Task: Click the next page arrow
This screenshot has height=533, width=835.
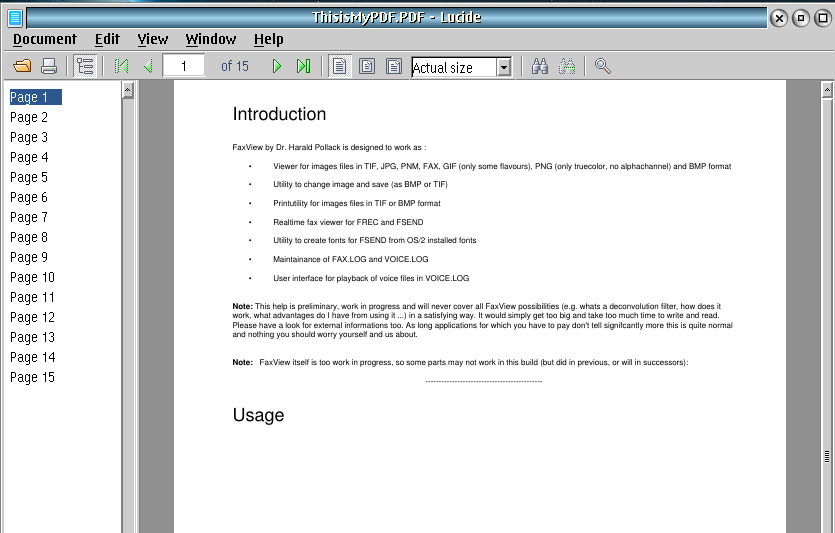Action: tap(277, 67)
